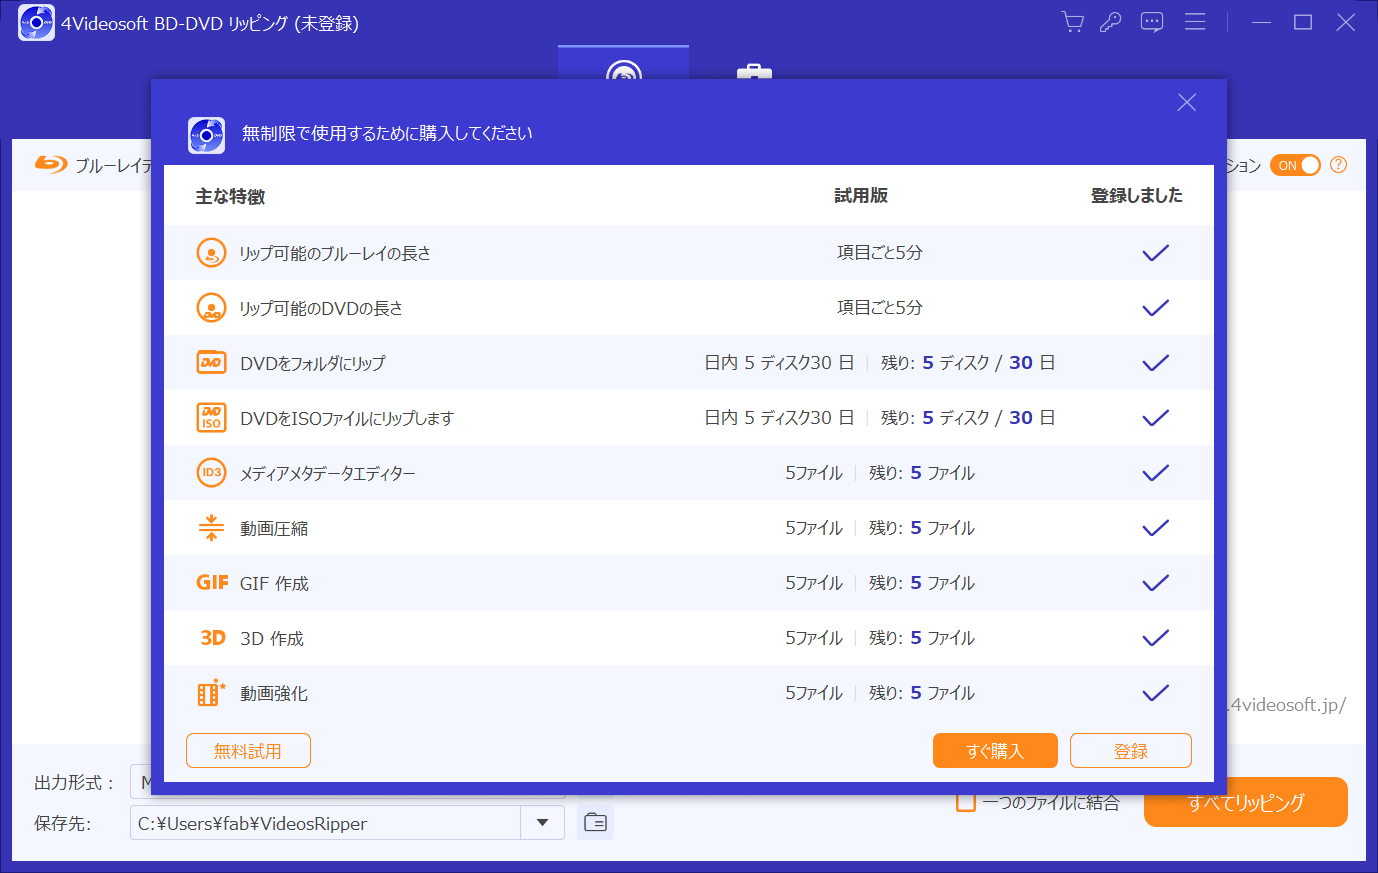This screenshot has height=873, width=1378.
Task: Click the 試用版 column header
Action: (x=861, y=196)
